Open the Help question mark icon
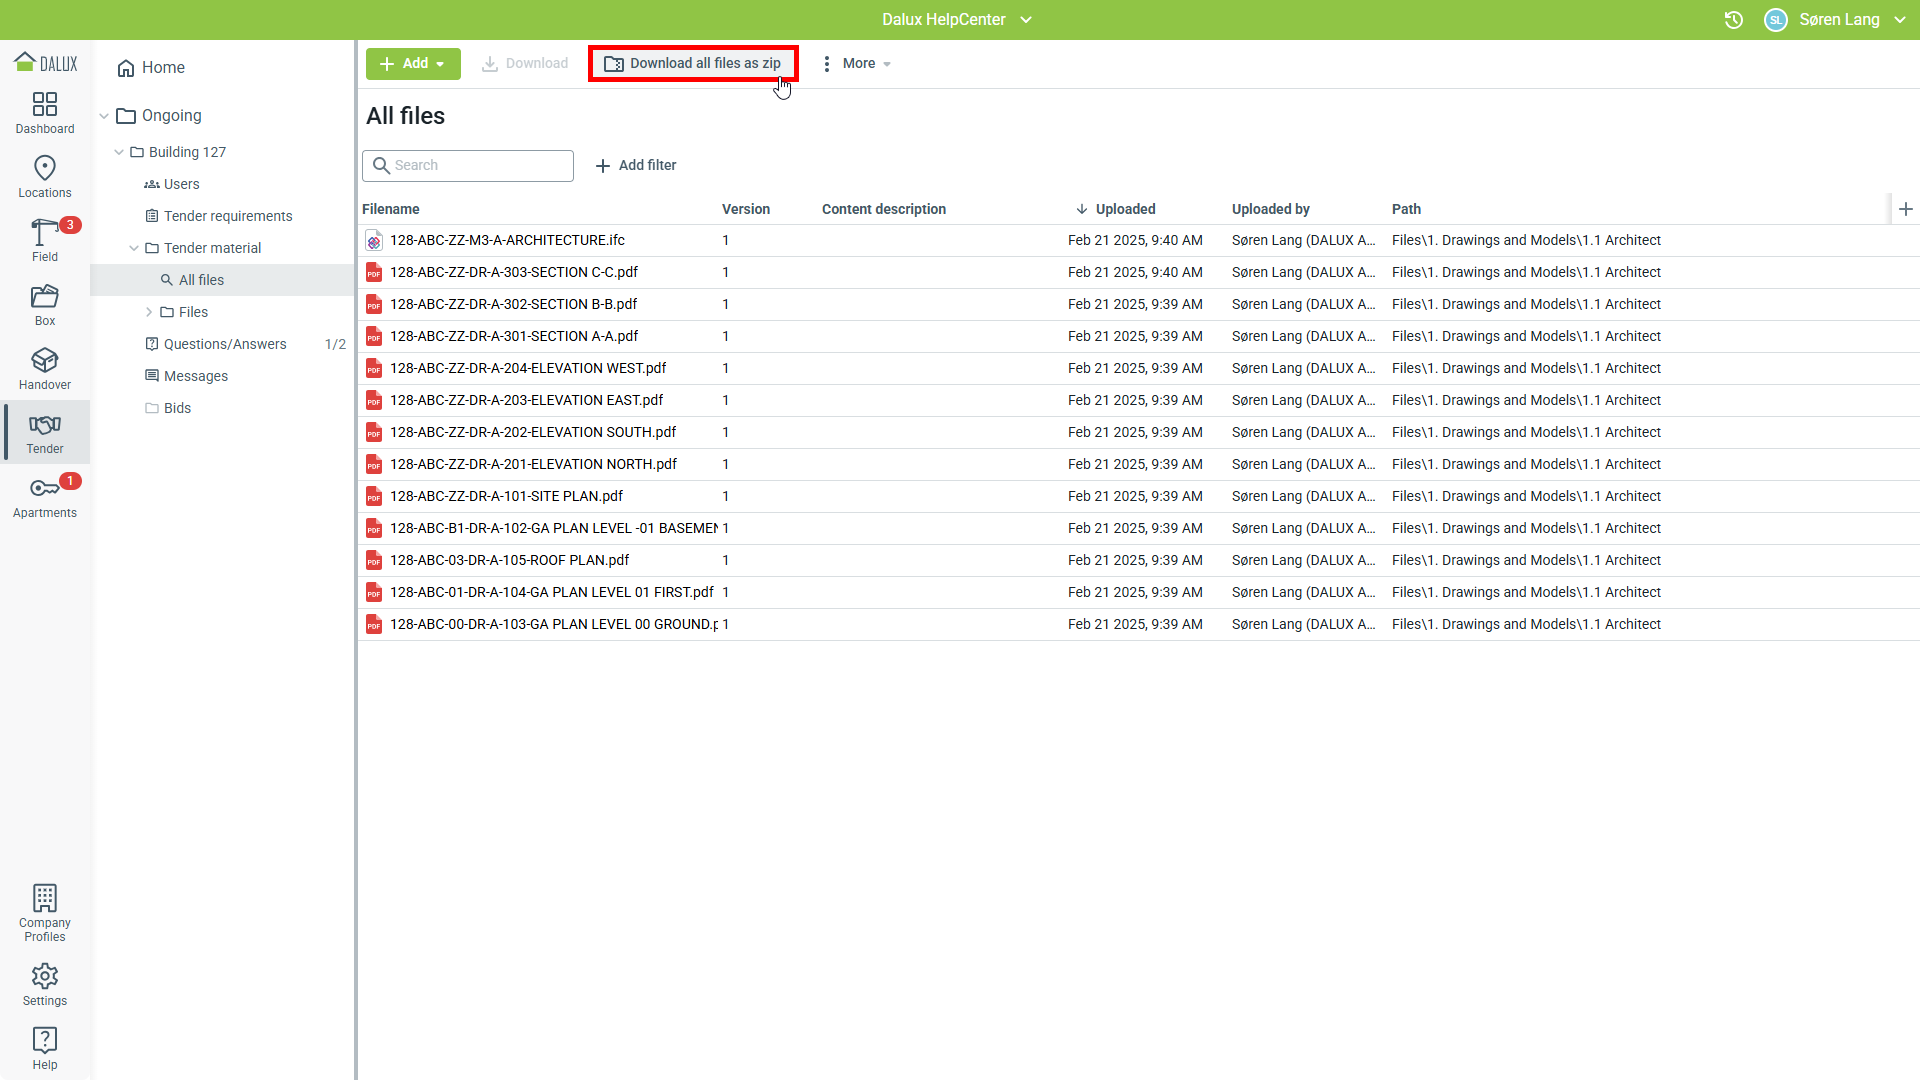This screenshot has width=1920, height=1080. [x=45, y=1040]
